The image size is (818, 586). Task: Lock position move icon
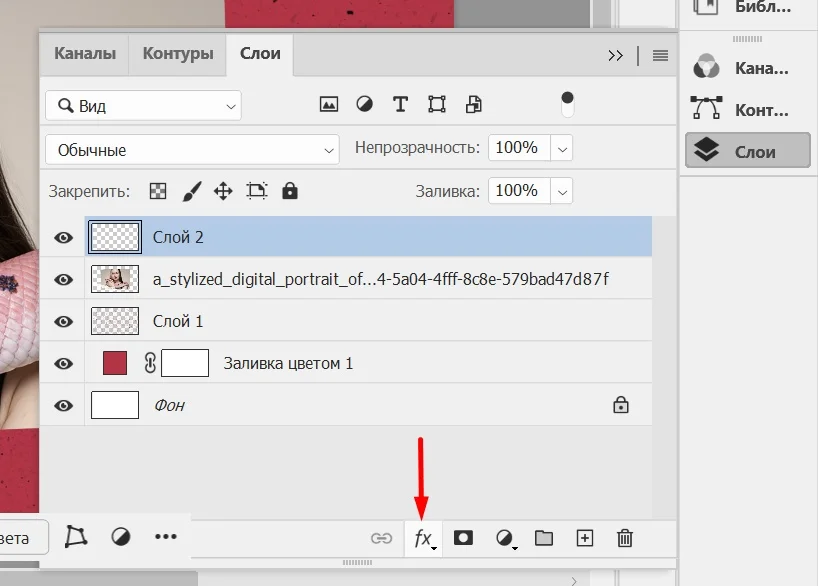click(x=223, y=192)
